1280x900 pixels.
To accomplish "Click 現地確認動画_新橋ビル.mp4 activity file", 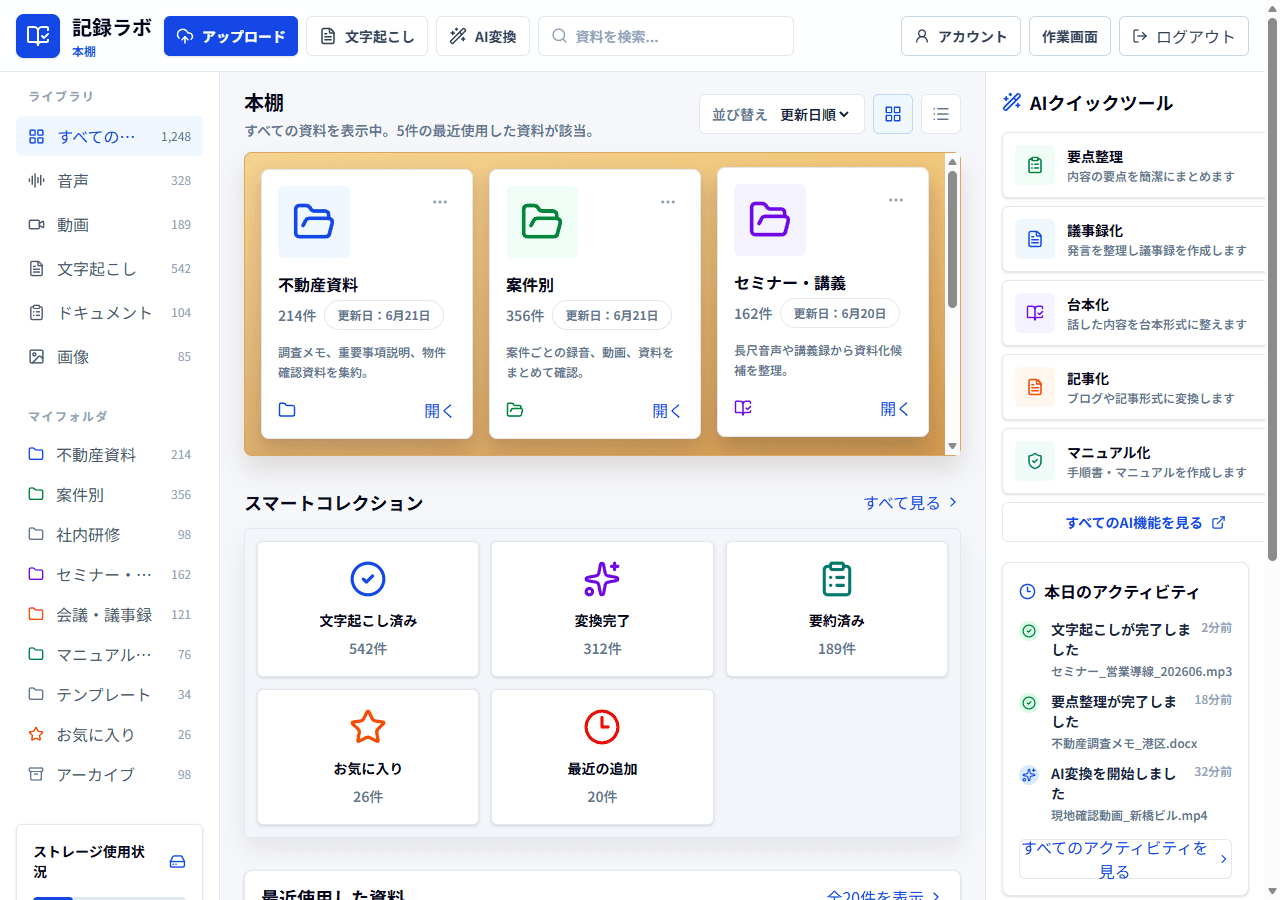I will (x=1129, y=815).
